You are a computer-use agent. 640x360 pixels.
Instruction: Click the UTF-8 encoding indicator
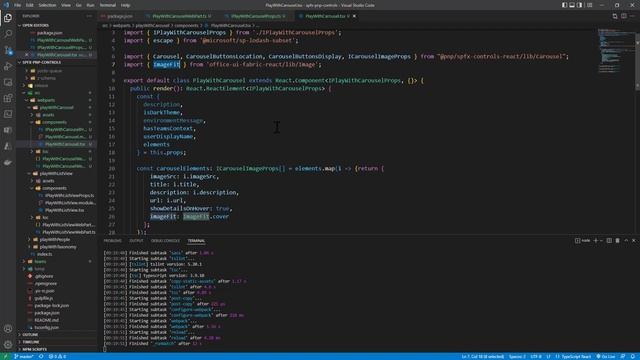pos(536,356)
